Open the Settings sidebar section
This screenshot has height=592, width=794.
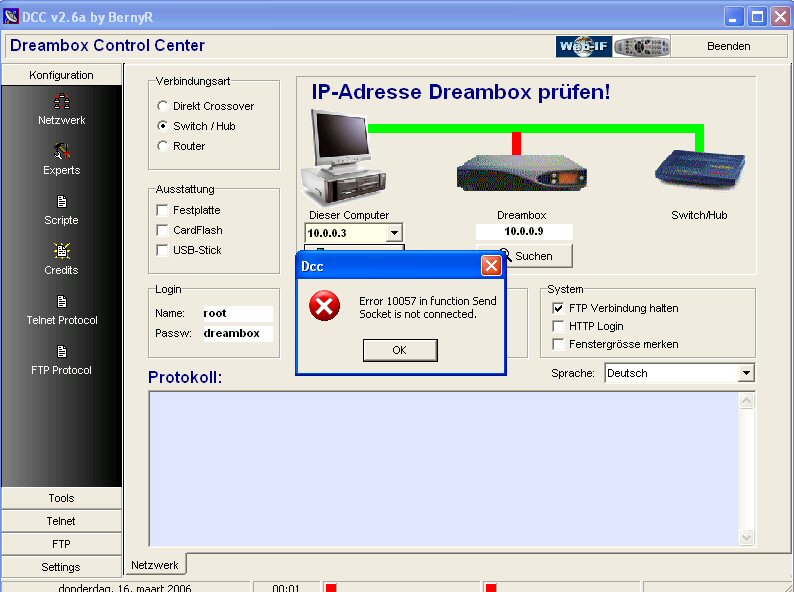pyautogui.click(x=61, y=567)
